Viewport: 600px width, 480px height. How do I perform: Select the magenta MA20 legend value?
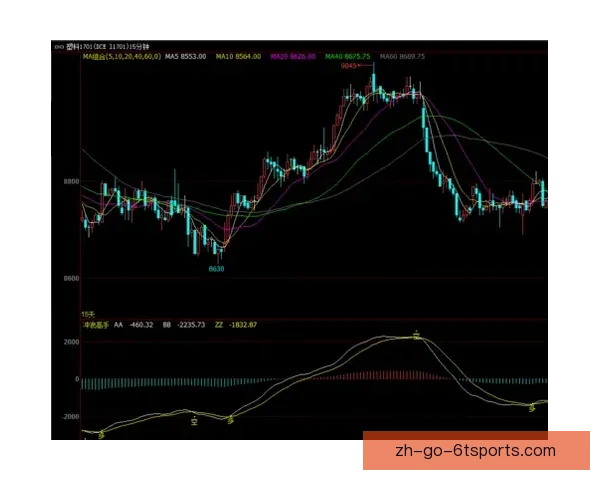[294, 57]
